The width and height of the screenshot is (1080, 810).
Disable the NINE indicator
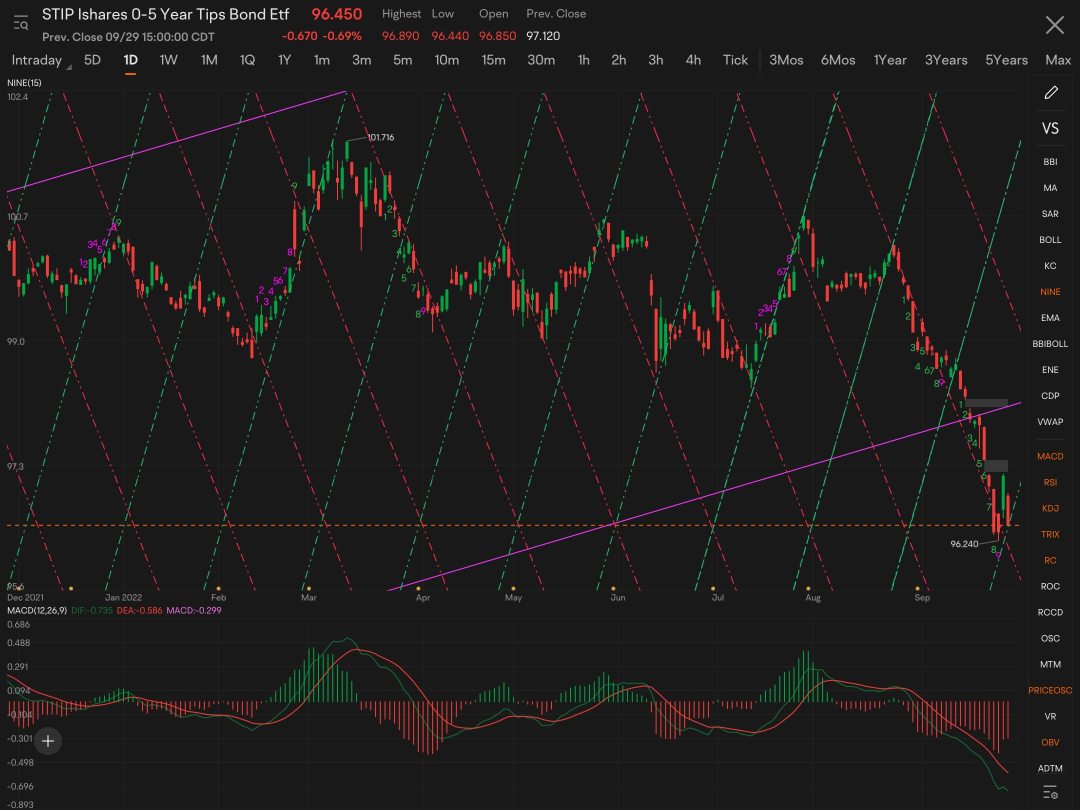[1050, 291]
